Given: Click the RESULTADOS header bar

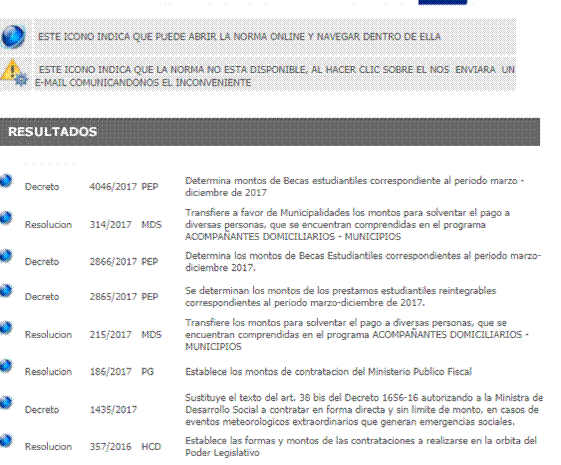Looking at the screenshot, I should pyautogui.click(x=270, y=132).
